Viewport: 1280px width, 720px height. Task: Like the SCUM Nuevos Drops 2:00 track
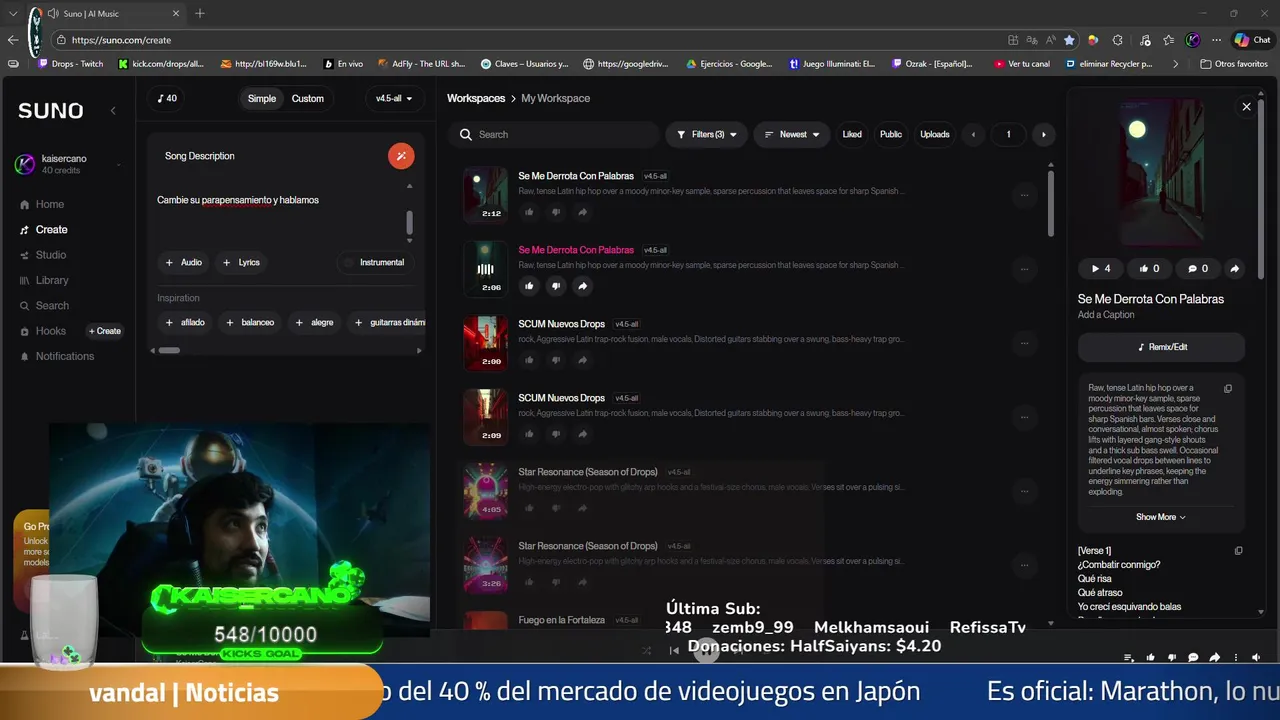[529, 360]
